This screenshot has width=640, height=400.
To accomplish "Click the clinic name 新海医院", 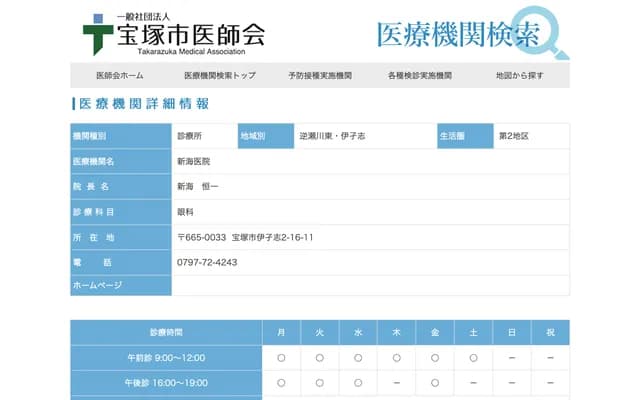I will (x=193, y=161).
